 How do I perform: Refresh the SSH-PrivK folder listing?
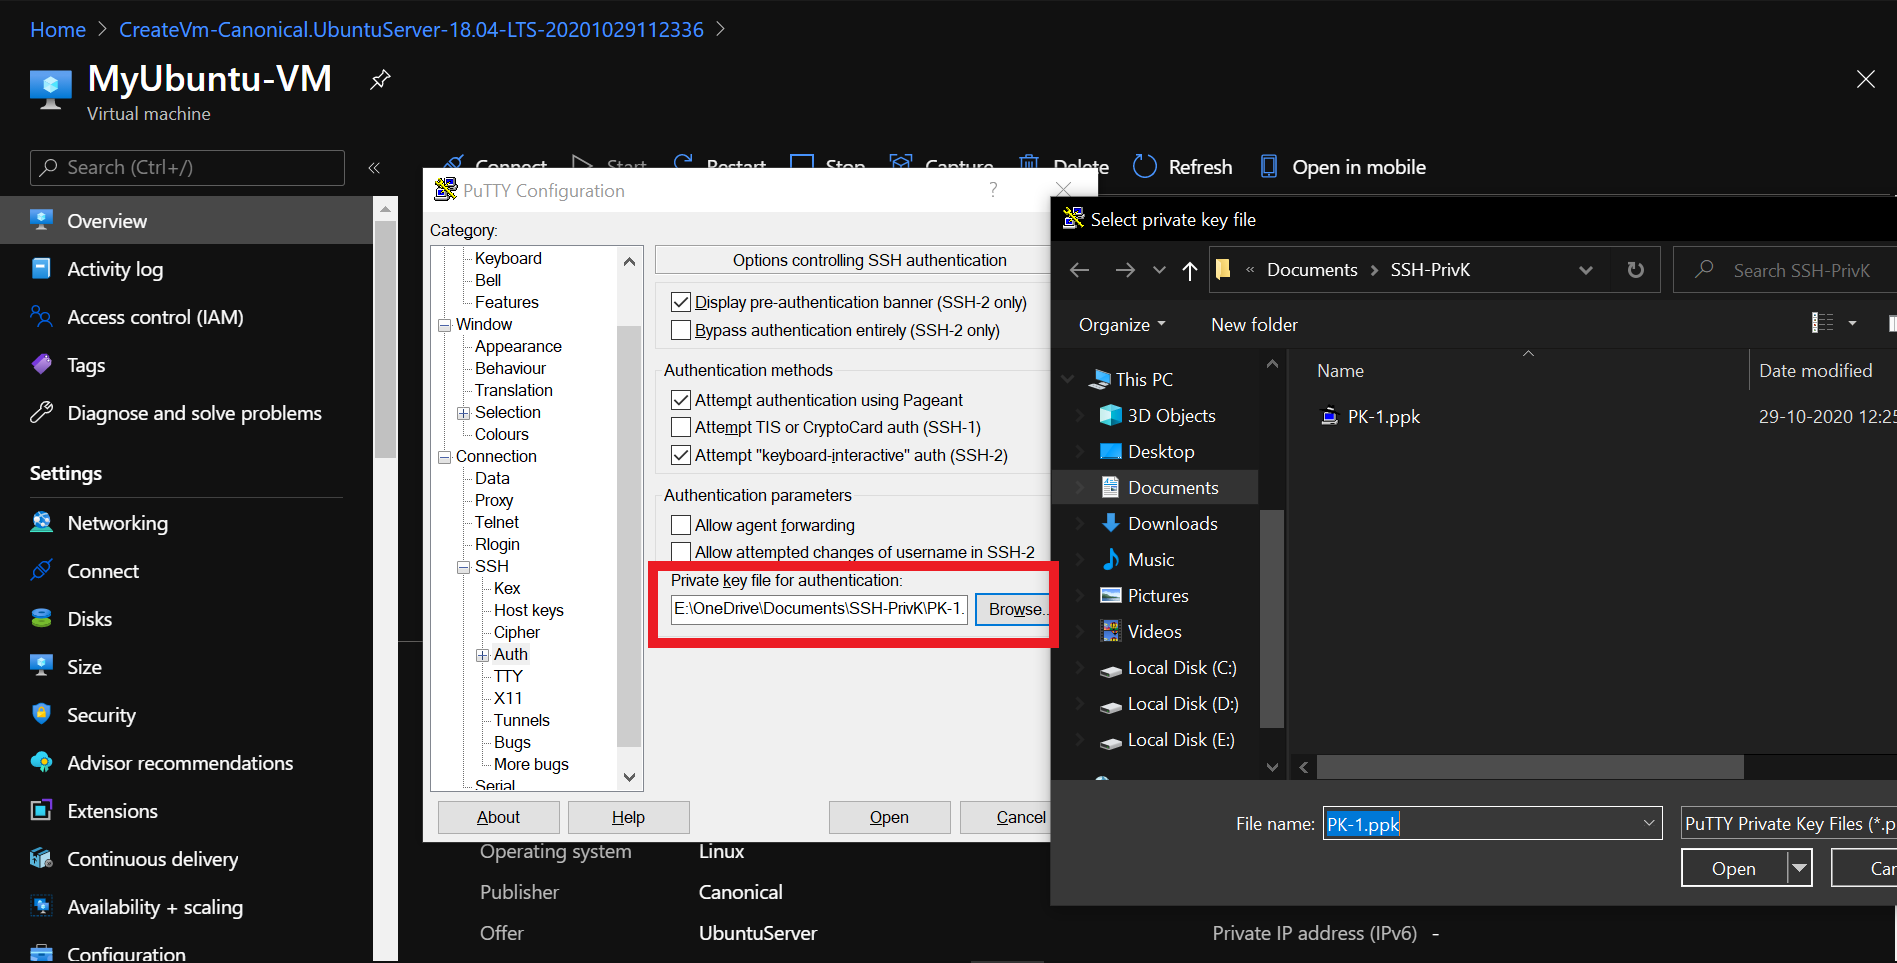[x=1635, y=270]
